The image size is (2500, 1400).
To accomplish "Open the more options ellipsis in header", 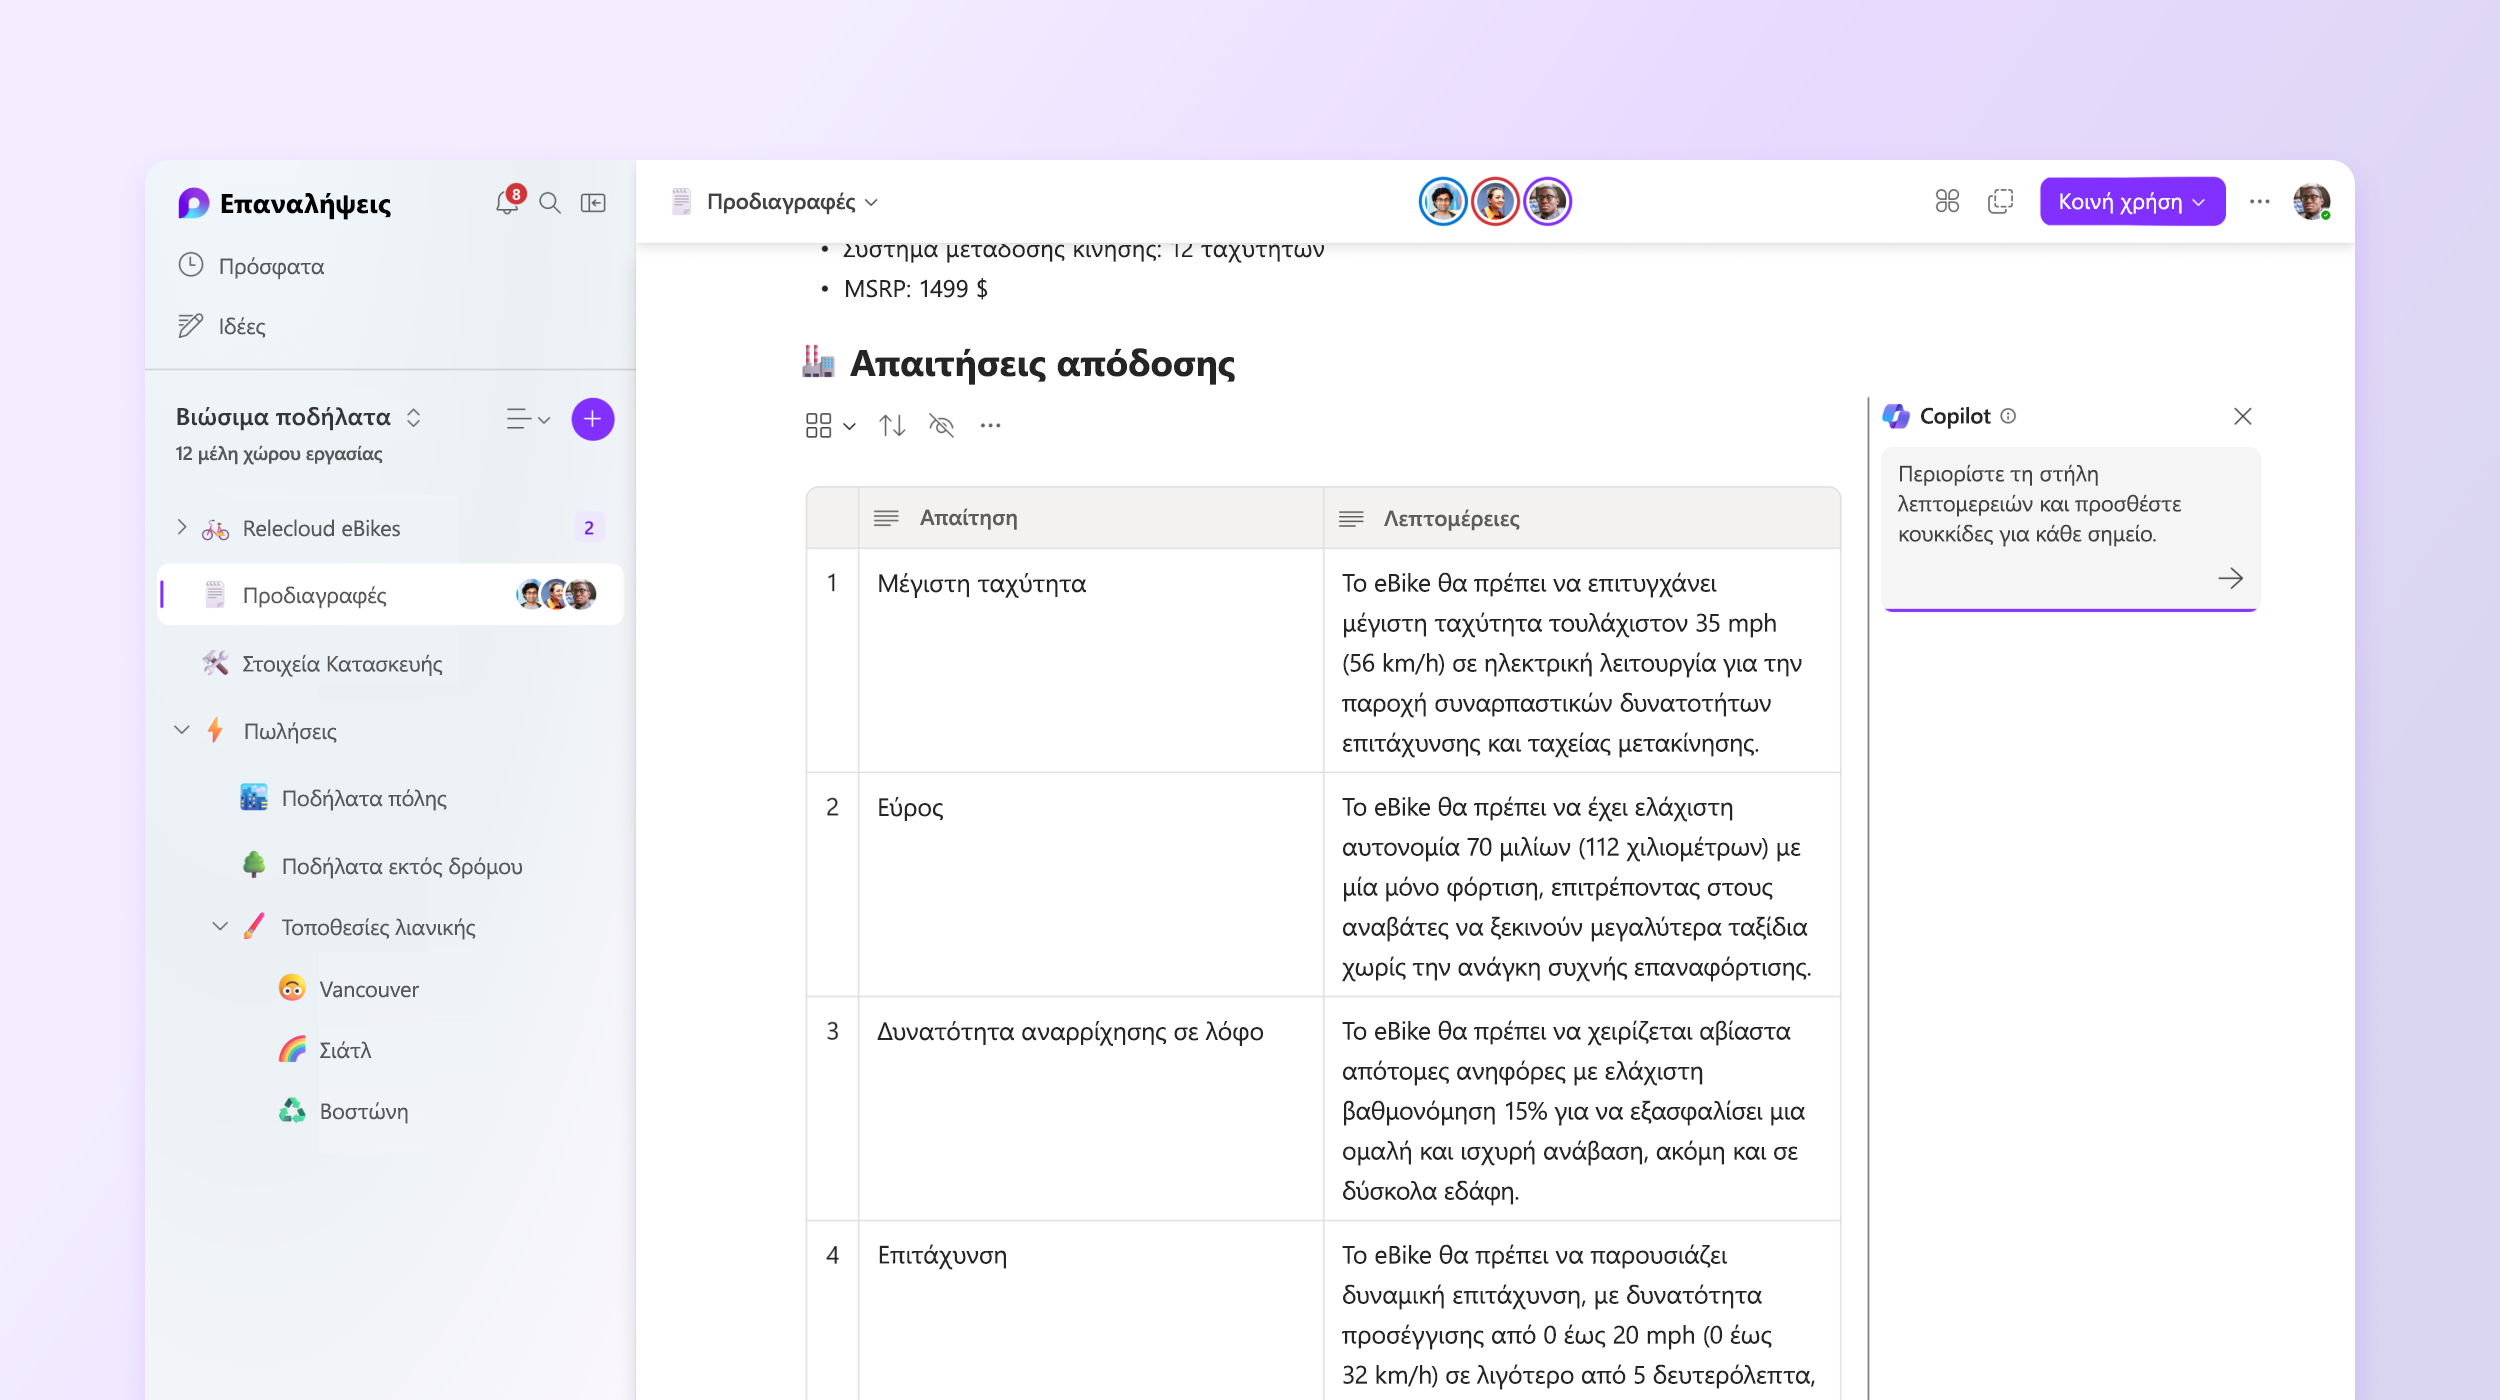I will pos(2260,202).
